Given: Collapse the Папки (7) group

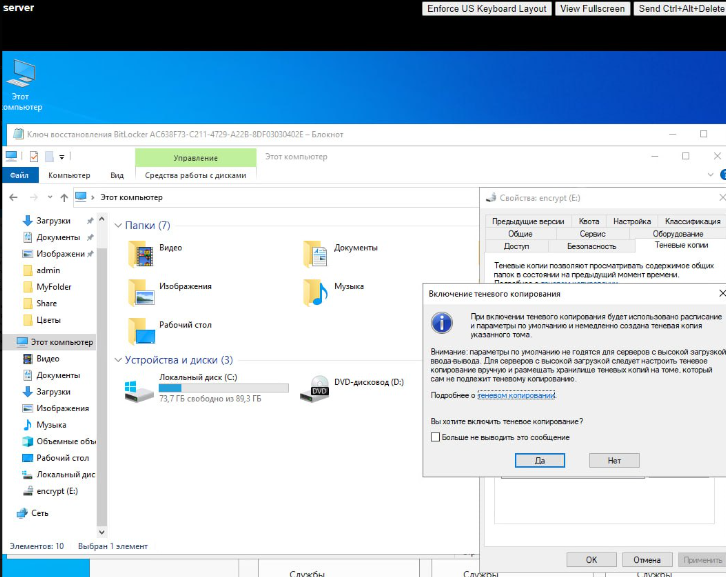Looking at the screenshot, I should point(118,226).
